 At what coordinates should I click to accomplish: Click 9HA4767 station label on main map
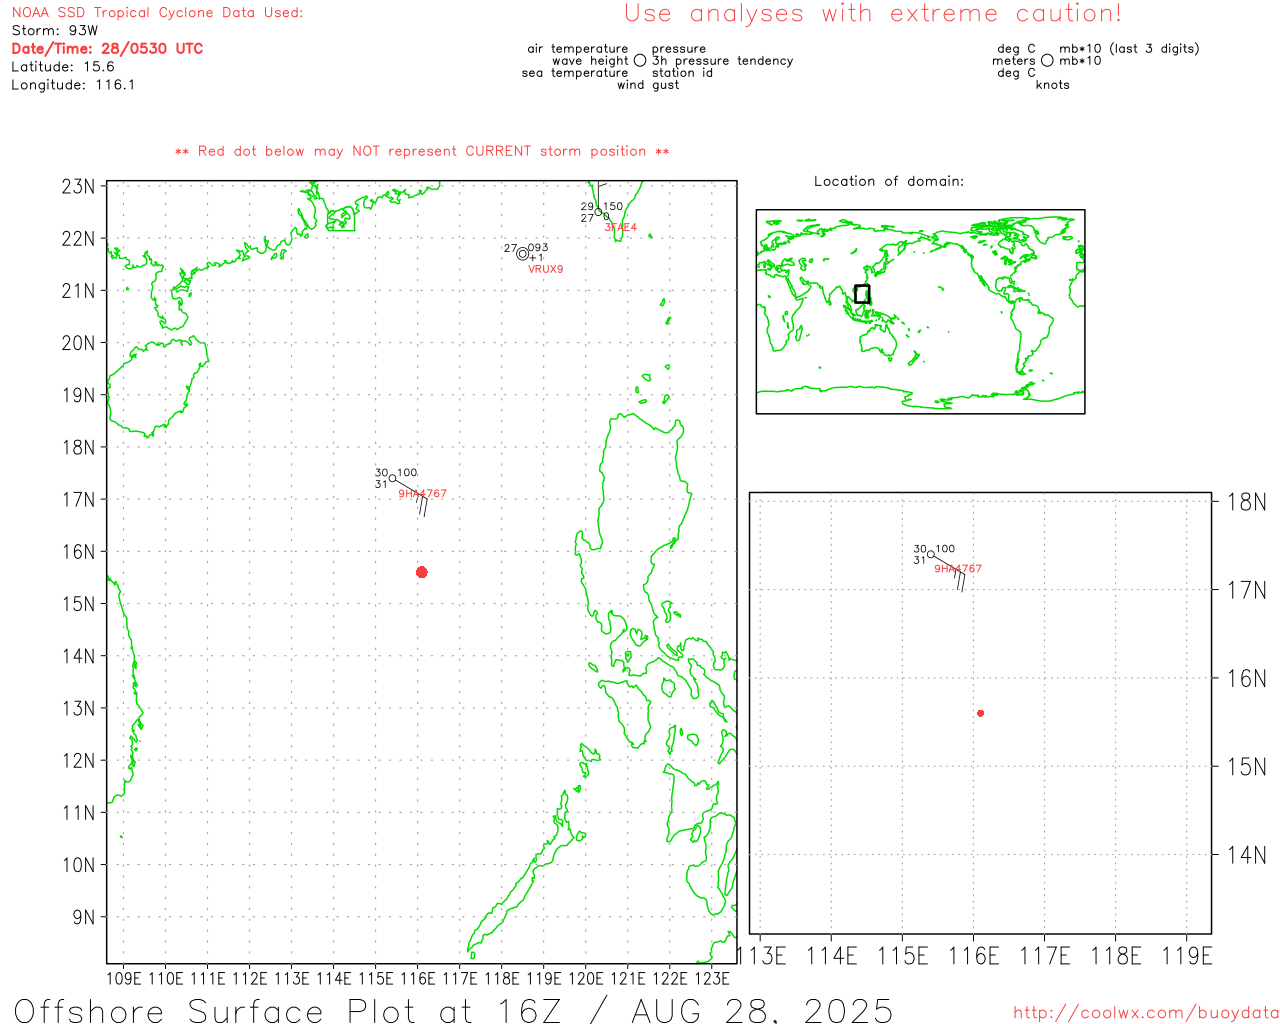pos(423,494)
